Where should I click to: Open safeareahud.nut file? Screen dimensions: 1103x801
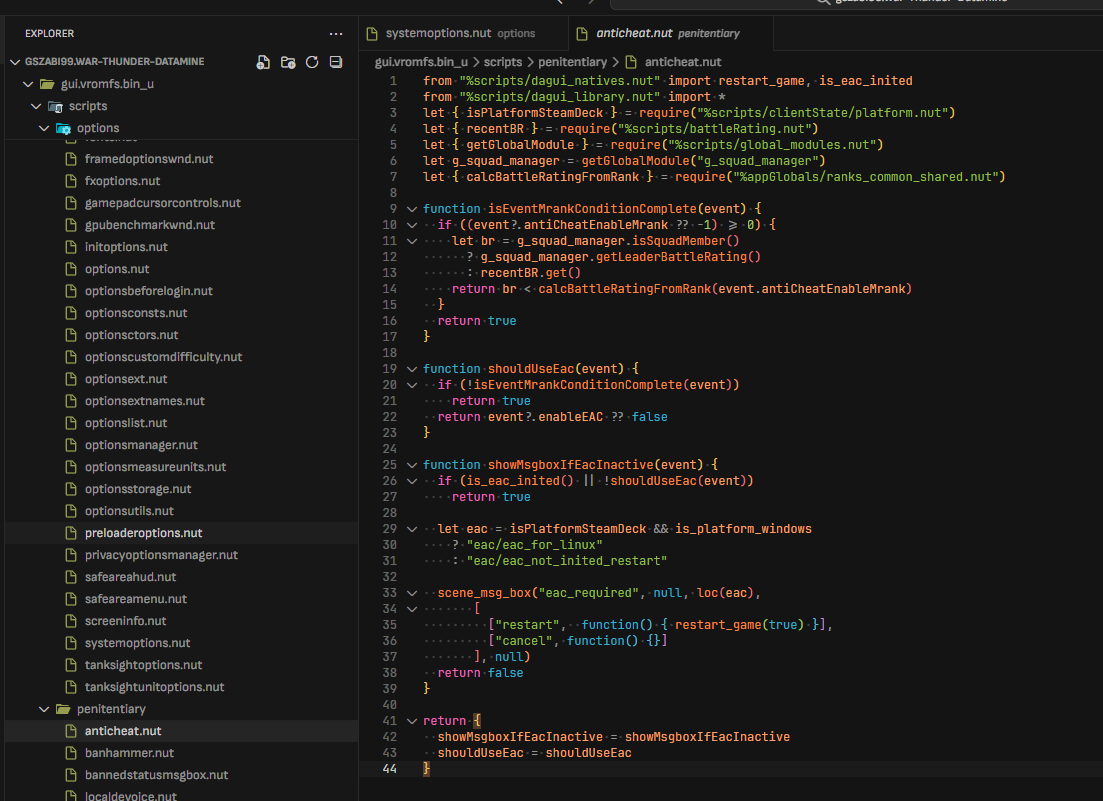tap(181, 577)
